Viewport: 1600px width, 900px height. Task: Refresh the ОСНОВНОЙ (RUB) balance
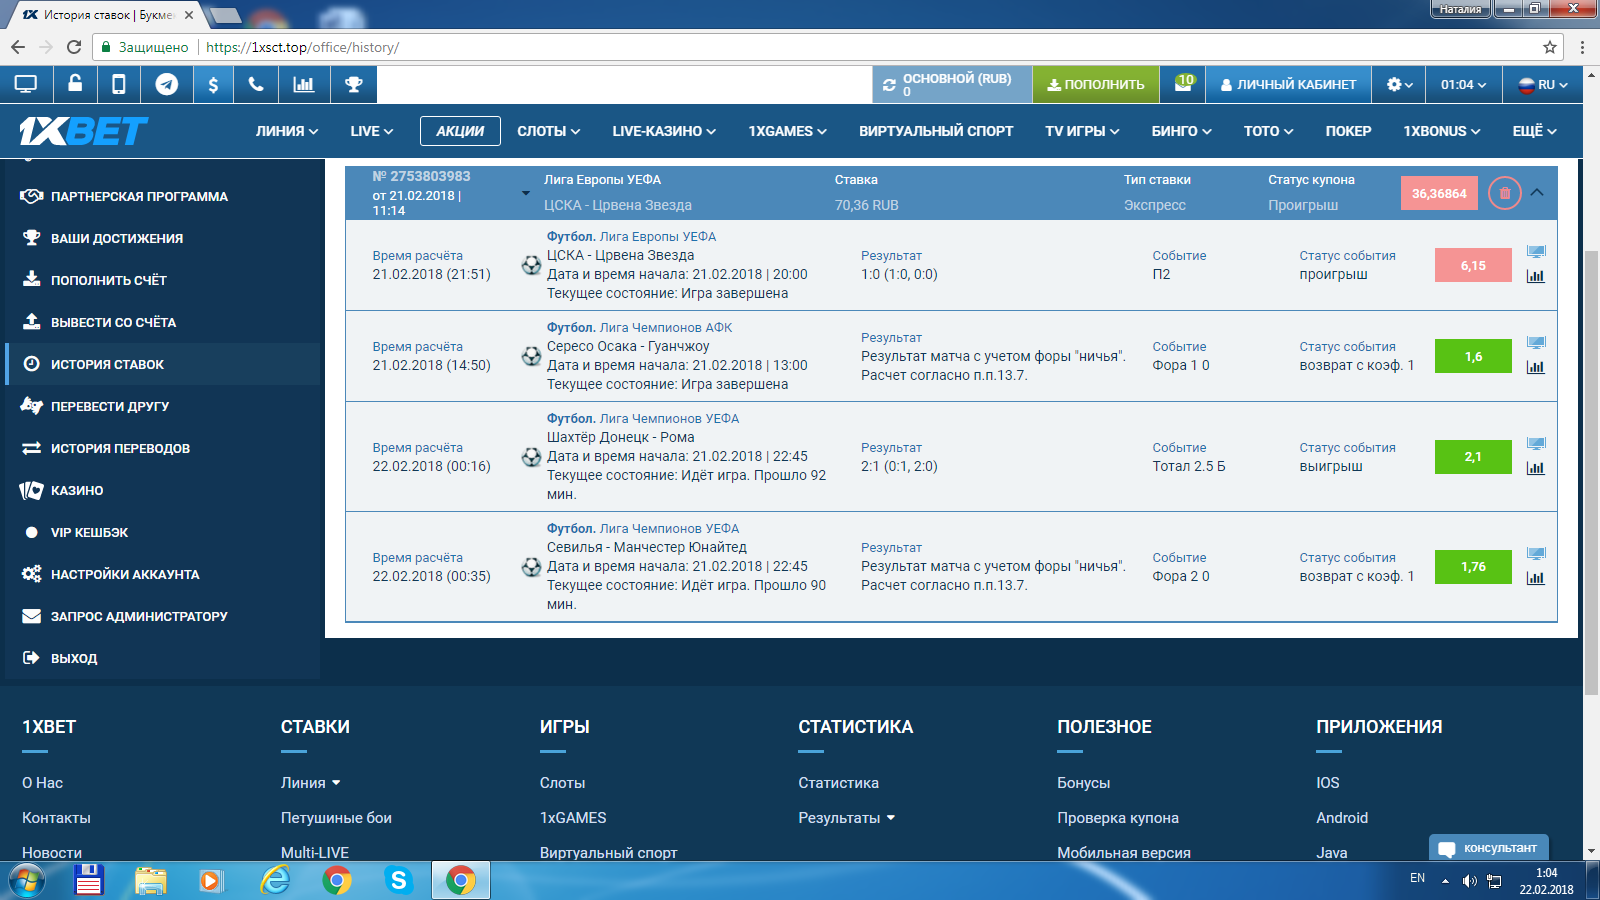pyautogui.click(x=889, y=86)
